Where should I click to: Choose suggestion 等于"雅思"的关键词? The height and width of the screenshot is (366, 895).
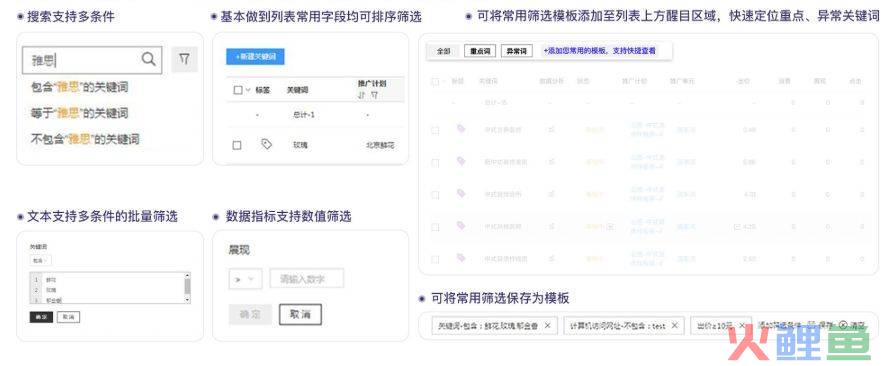(x=79, y=113)
